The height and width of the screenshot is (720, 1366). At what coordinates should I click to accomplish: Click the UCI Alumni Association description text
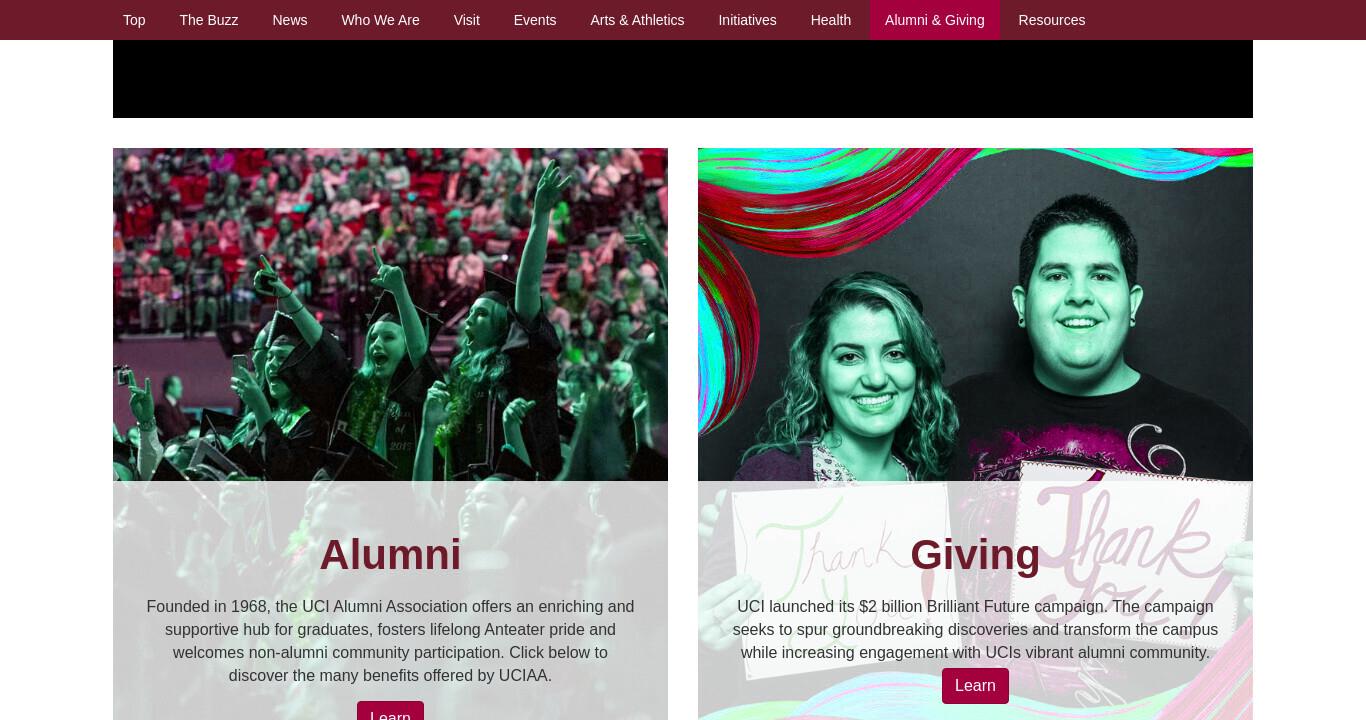(390, 641)
